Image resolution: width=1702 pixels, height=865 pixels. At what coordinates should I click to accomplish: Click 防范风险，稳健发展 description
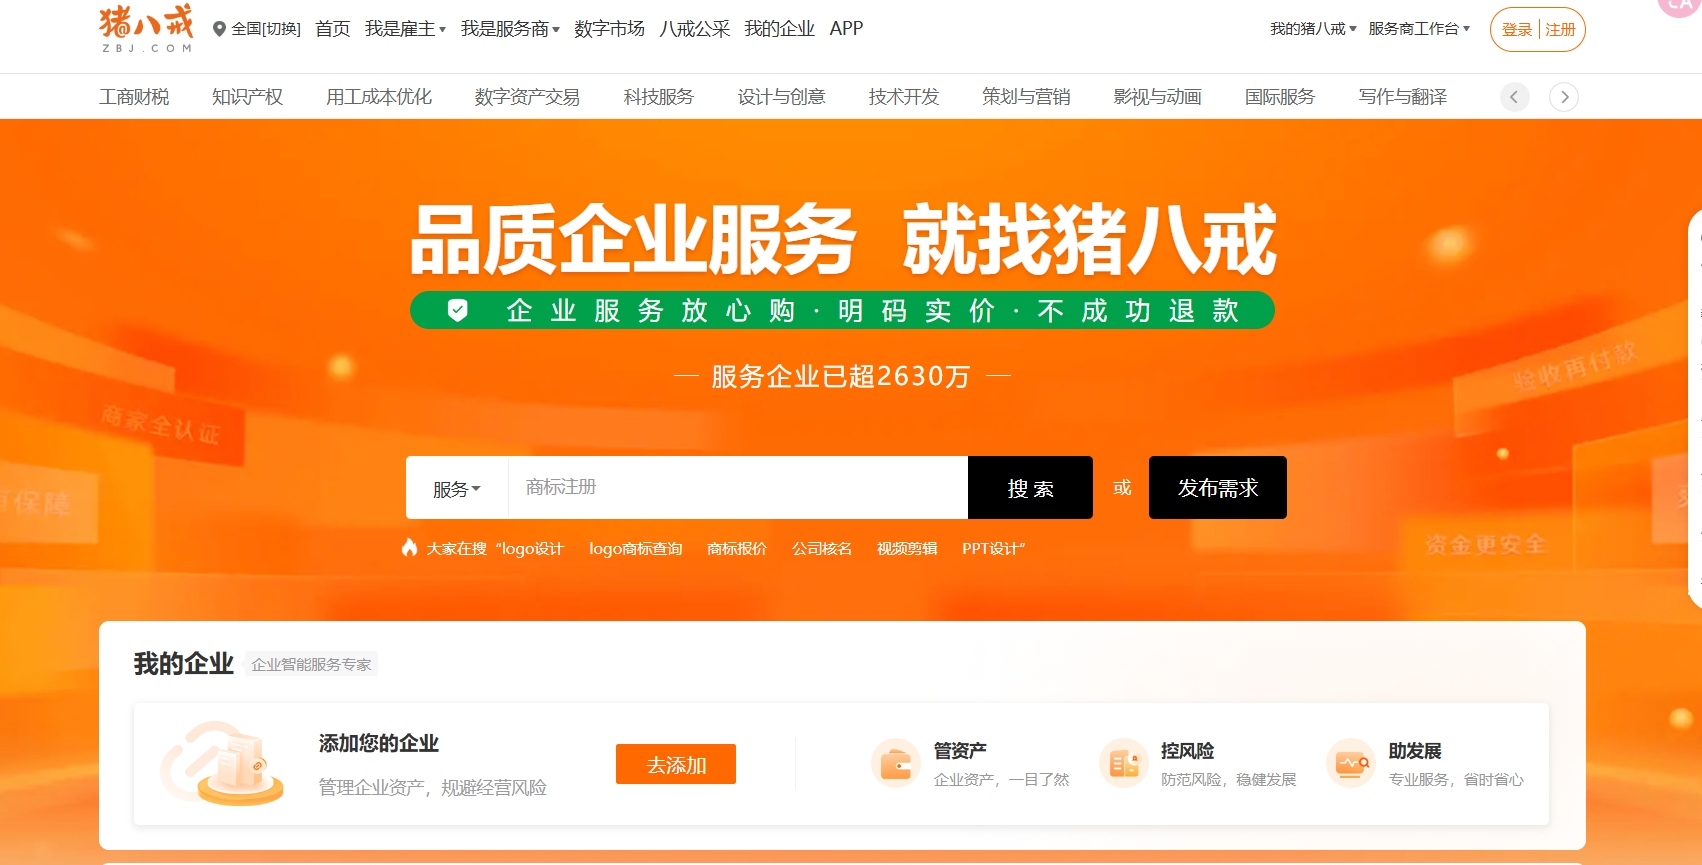(x=1228, y=780)
